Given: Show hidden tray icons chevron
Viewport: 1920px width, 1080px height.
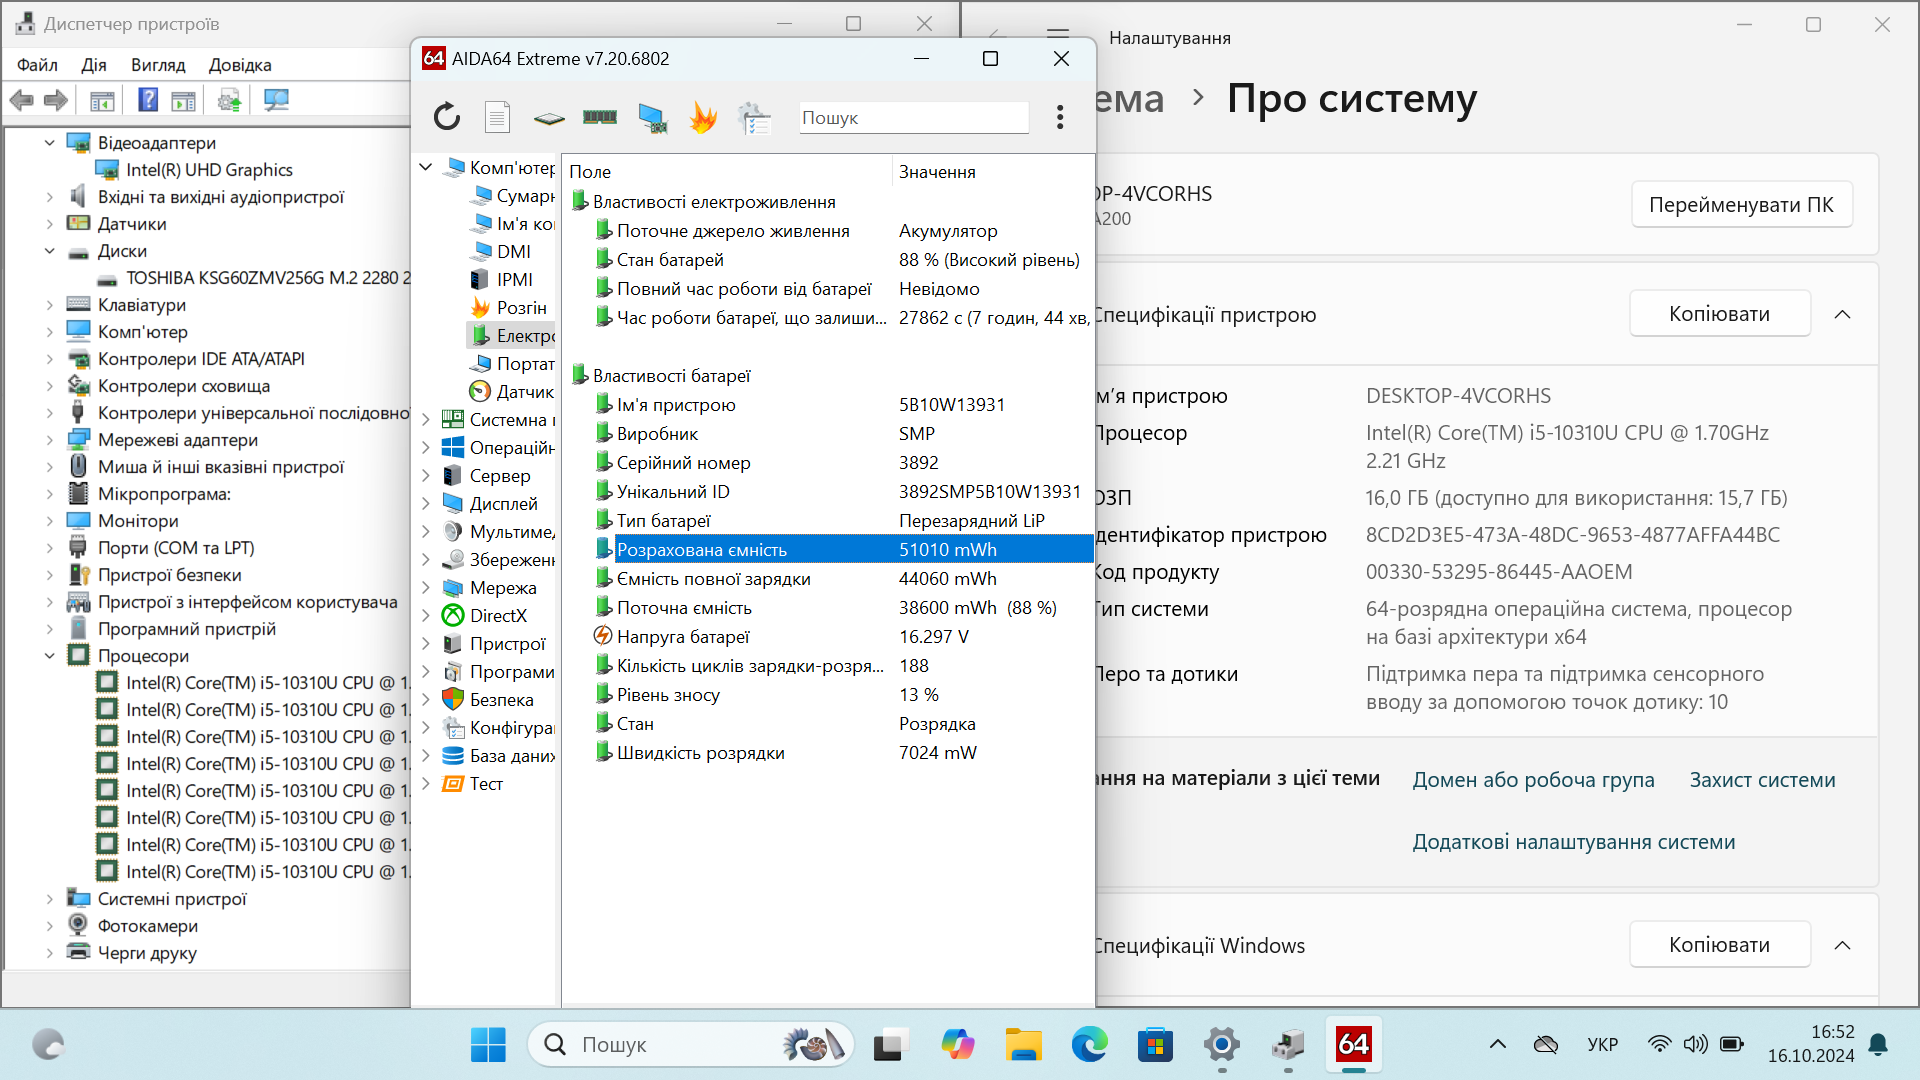Looking at the screenshot, I should click(x=1497, y=1045).
